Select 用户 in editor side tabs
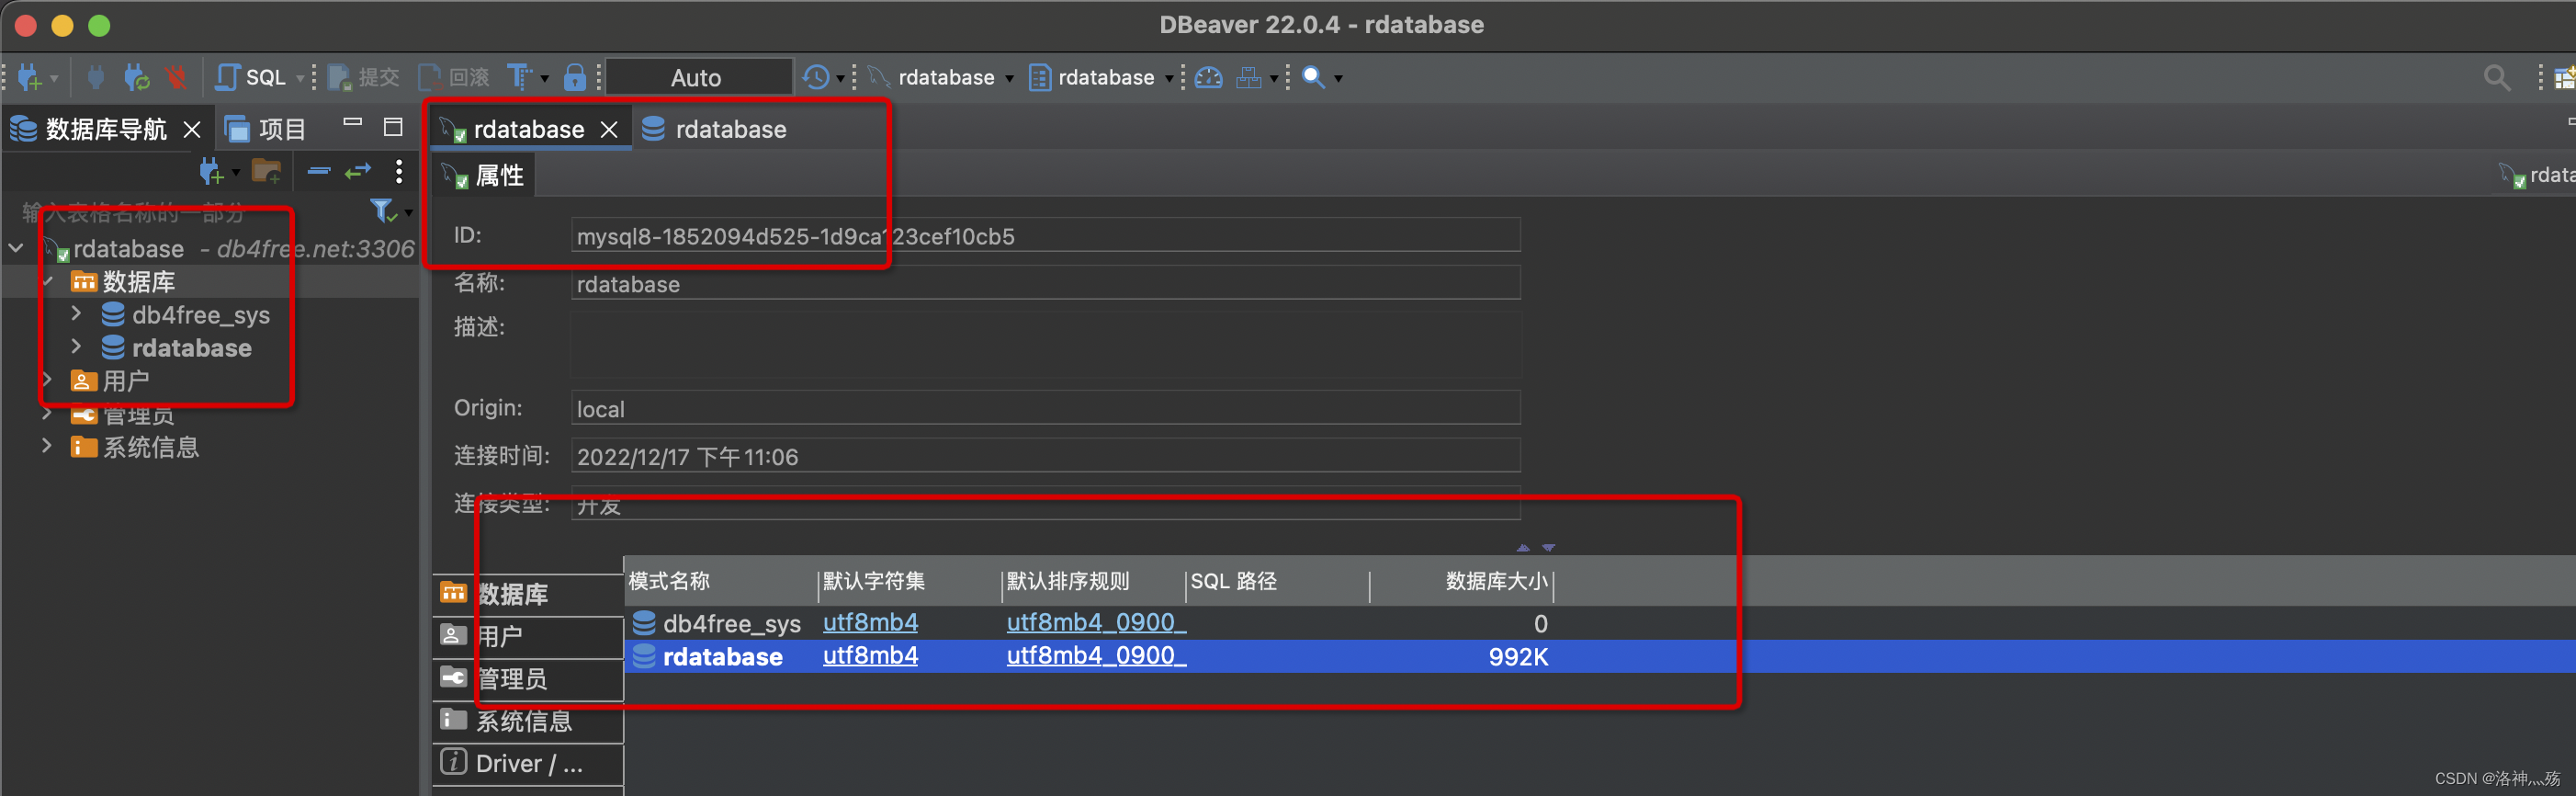The height and width of the screenshot is (796, 2576). coord(528,636)
